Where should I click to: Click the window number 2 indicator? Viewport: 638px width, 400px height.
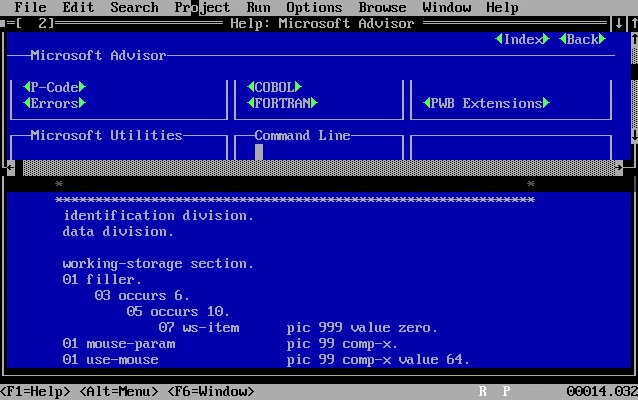43,23
